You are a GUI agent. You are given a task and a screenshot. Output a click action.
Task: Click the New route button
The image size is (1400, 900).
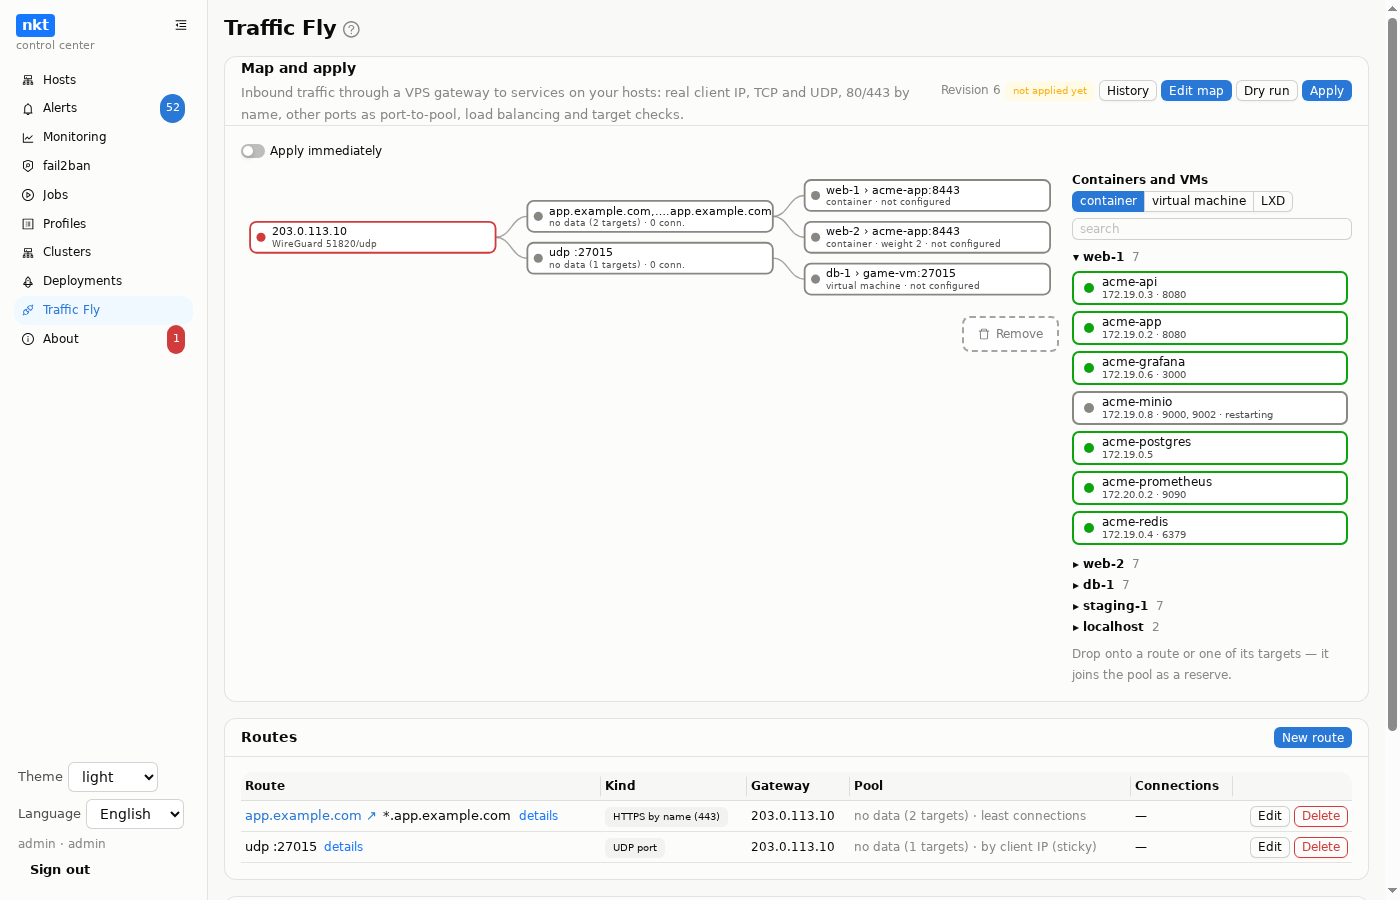[1313, 738]
